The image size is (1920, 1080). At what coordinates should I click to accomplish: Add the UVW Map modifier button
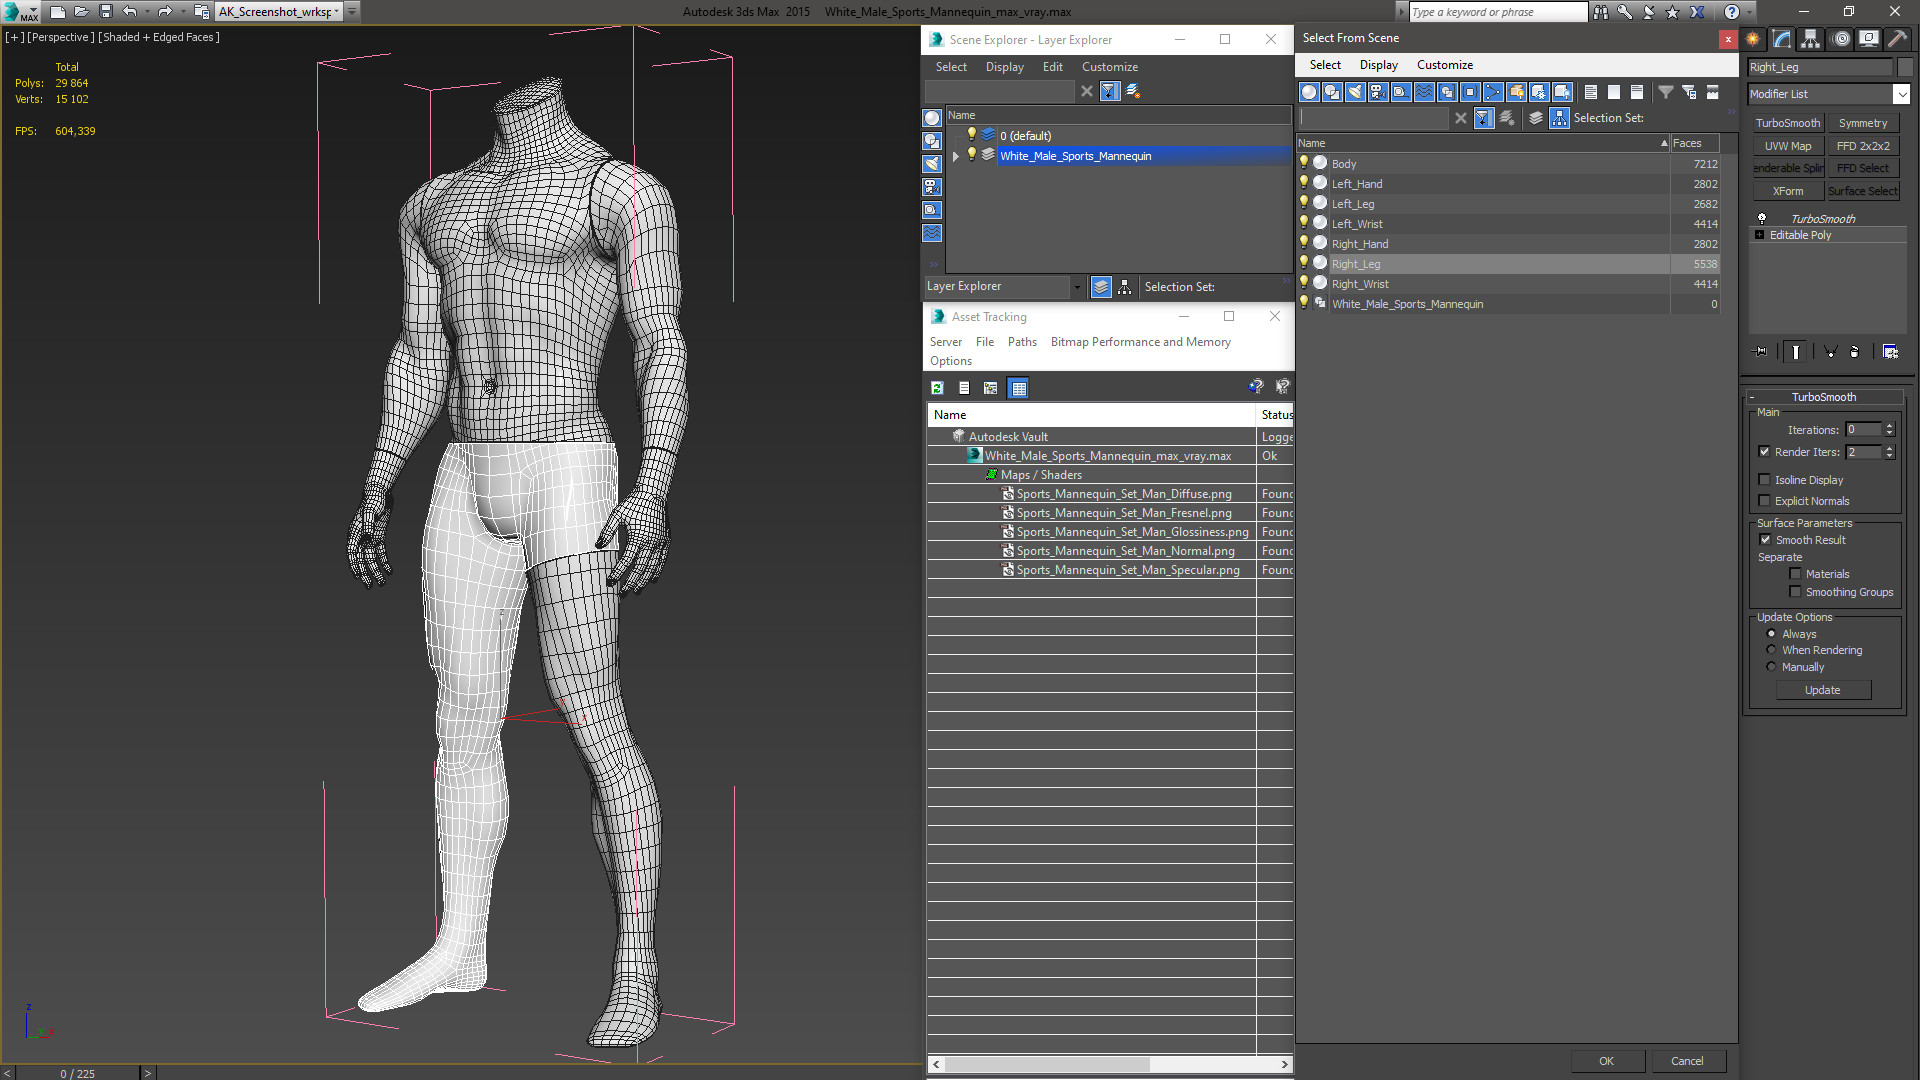point(1787,146)
